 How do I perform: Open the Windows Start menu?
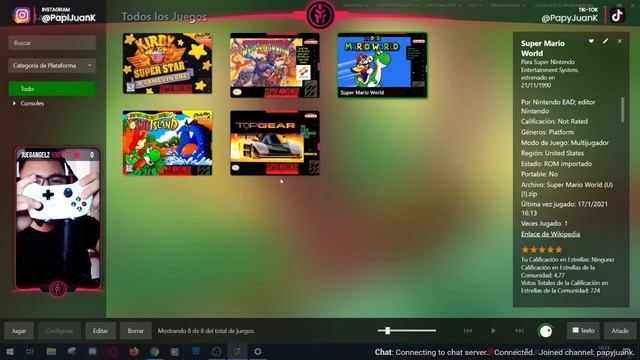10,351
